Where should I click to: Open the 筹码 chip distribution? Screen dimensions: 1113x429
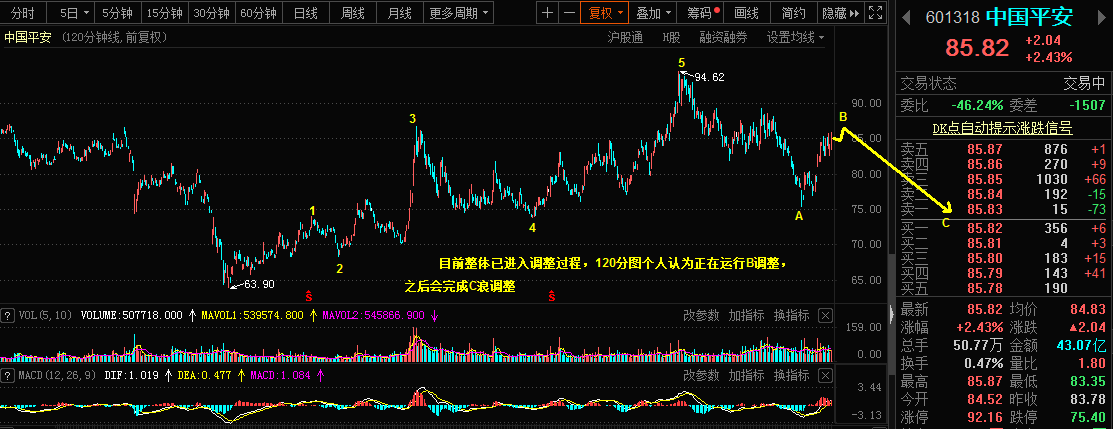point(699,13)
